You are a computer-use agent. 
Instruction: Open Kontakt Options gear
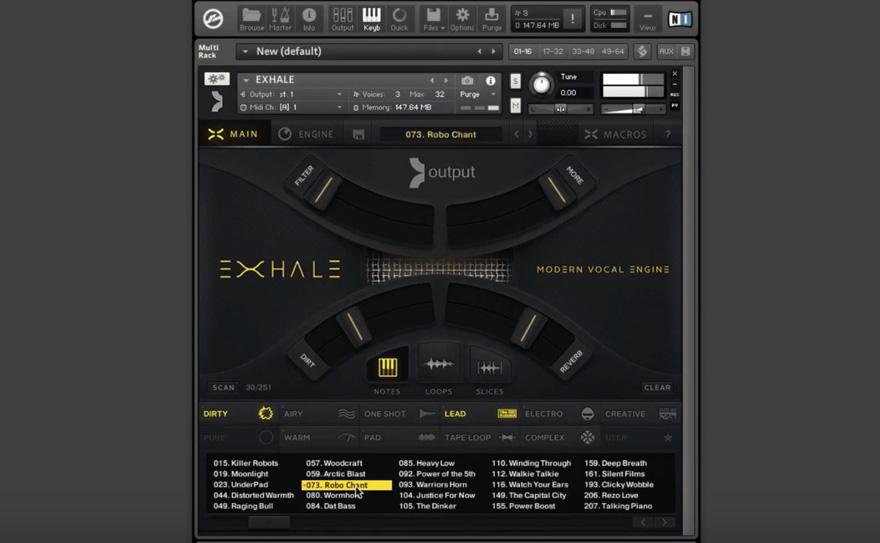pos(462,19)
